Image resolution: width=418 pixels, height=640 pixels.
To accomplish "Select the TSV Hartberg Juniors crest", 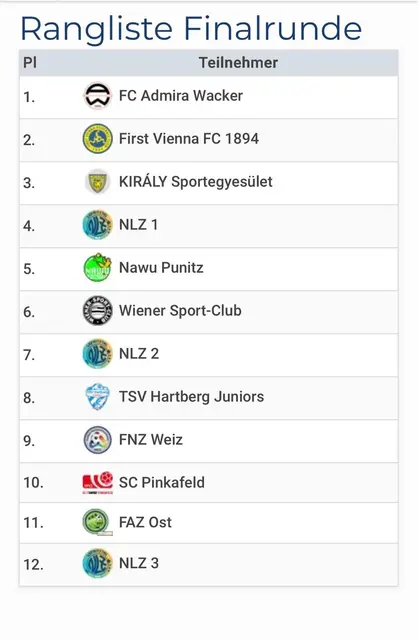I will (x=97, y=397).
